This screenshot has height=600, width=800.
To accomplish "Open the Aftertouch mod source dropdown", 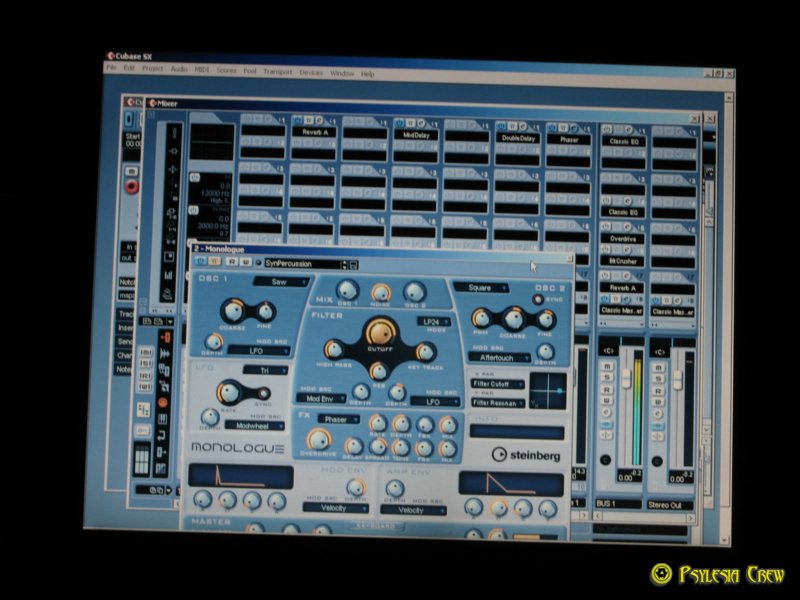I will [x=499, y=358].
